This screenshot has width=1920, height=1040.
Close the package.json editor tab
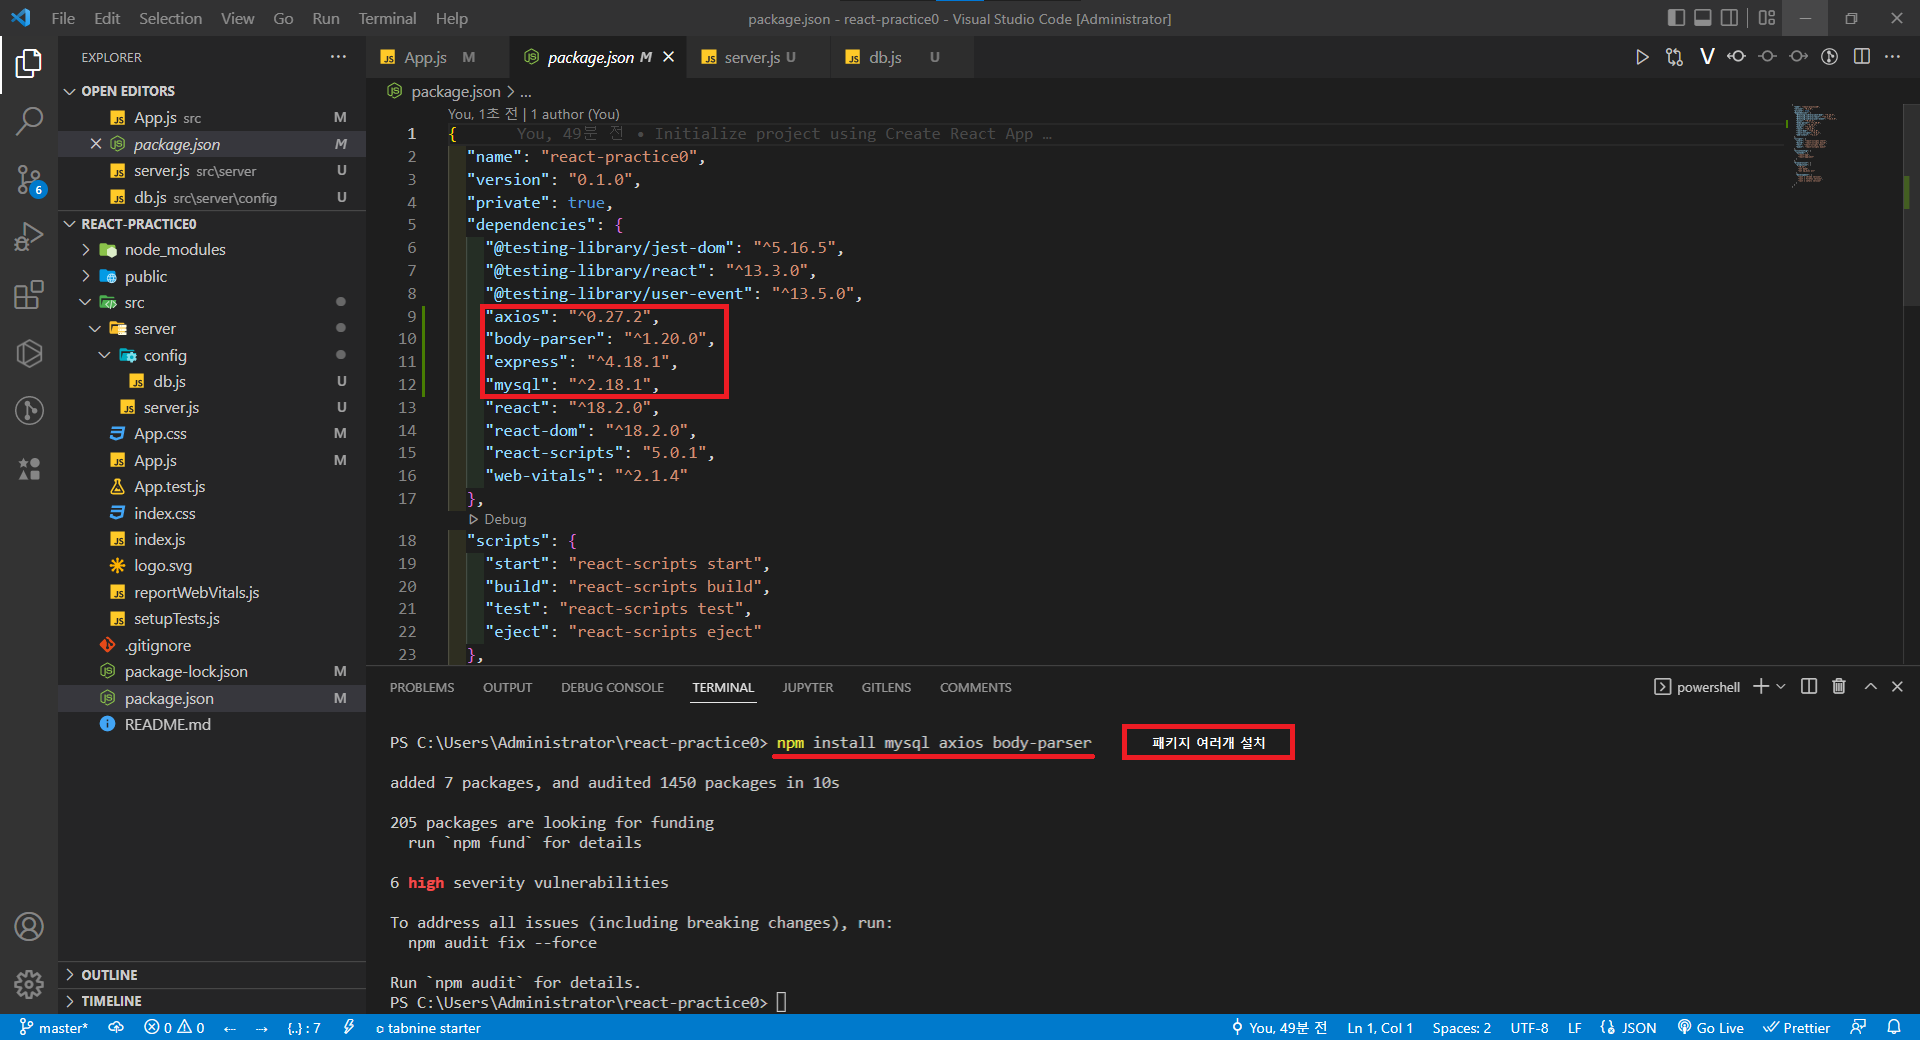tap(669, 57)
